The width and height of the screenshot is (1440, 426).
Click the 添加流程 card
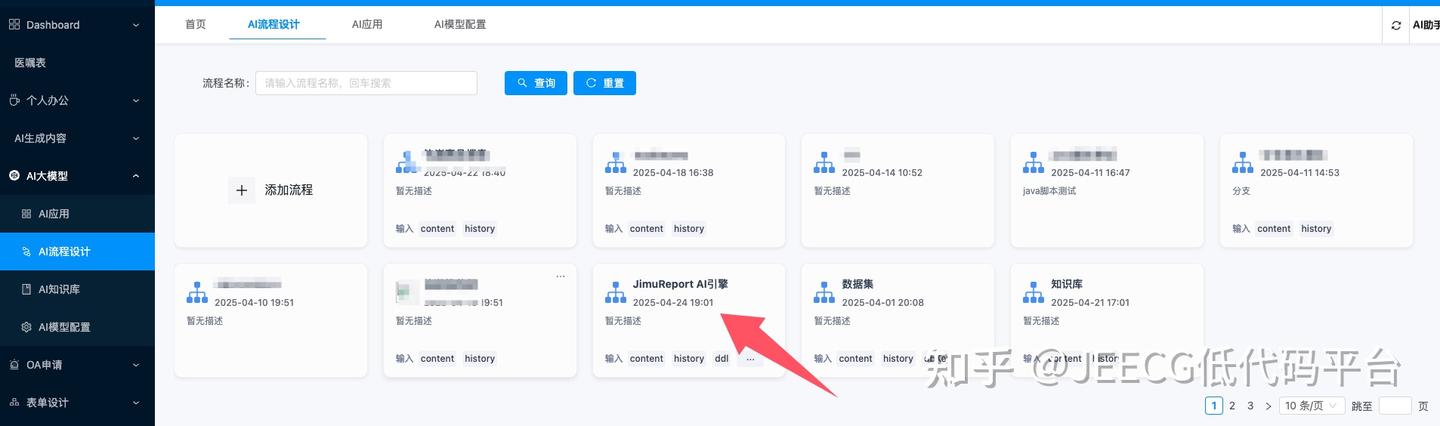[x=271, y=190]
